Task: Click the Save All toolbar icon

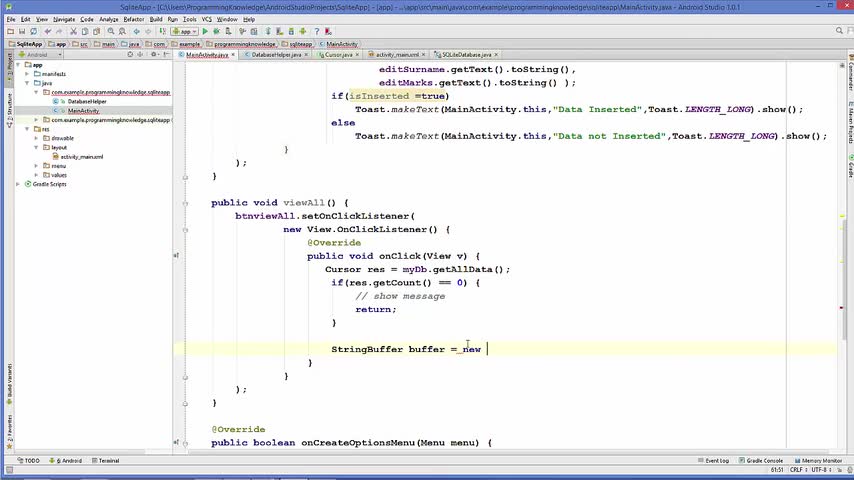Action: click(x=21, y=32)
